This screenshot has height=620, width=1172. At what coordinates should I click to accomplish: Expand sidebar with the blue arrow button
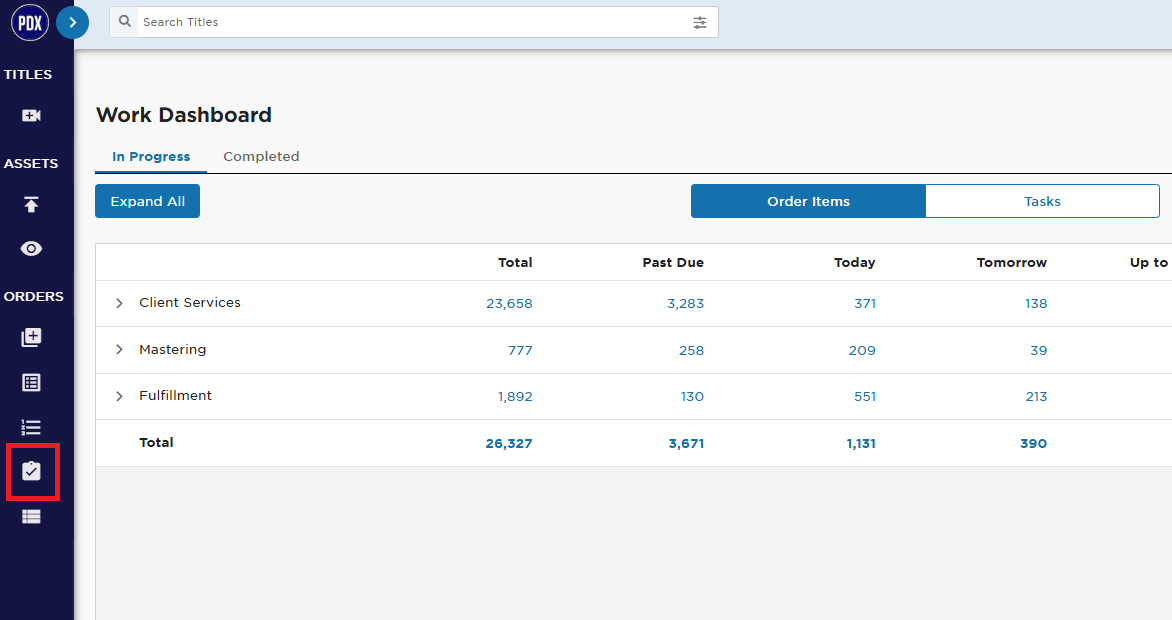[x=73, y=22]
